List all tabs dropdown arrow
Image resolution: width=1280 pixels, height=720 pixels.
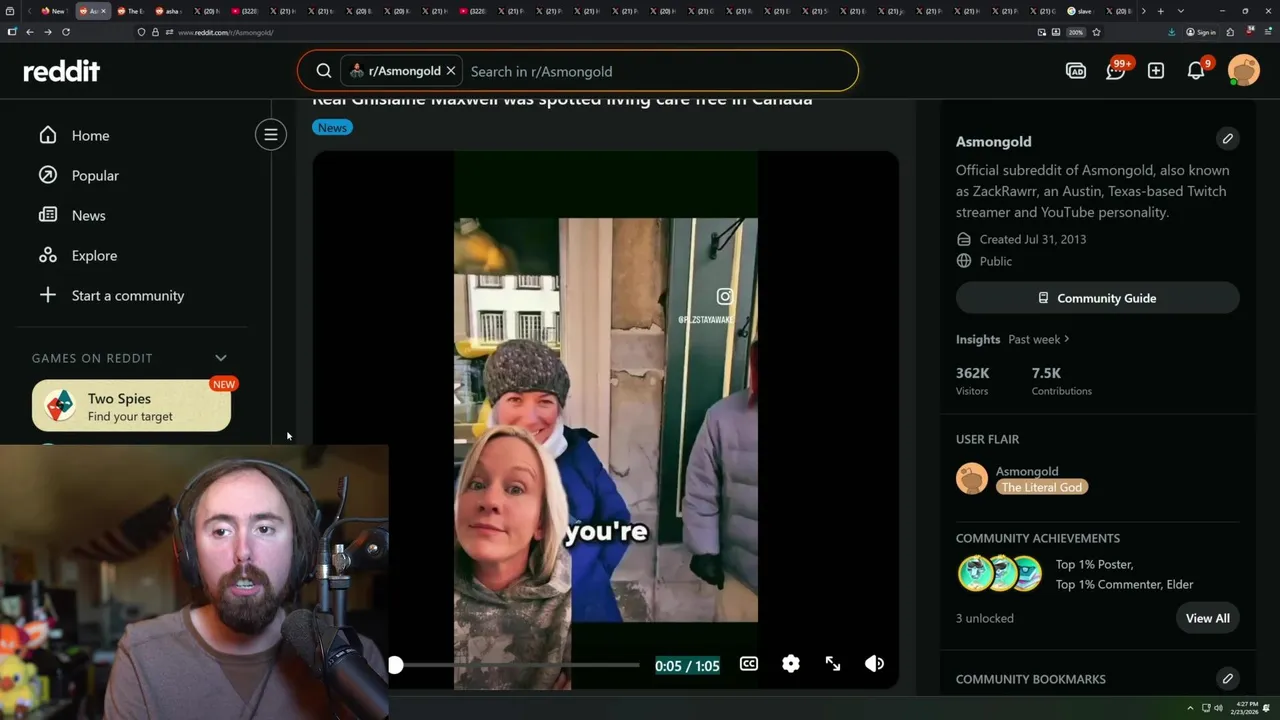1181,11
